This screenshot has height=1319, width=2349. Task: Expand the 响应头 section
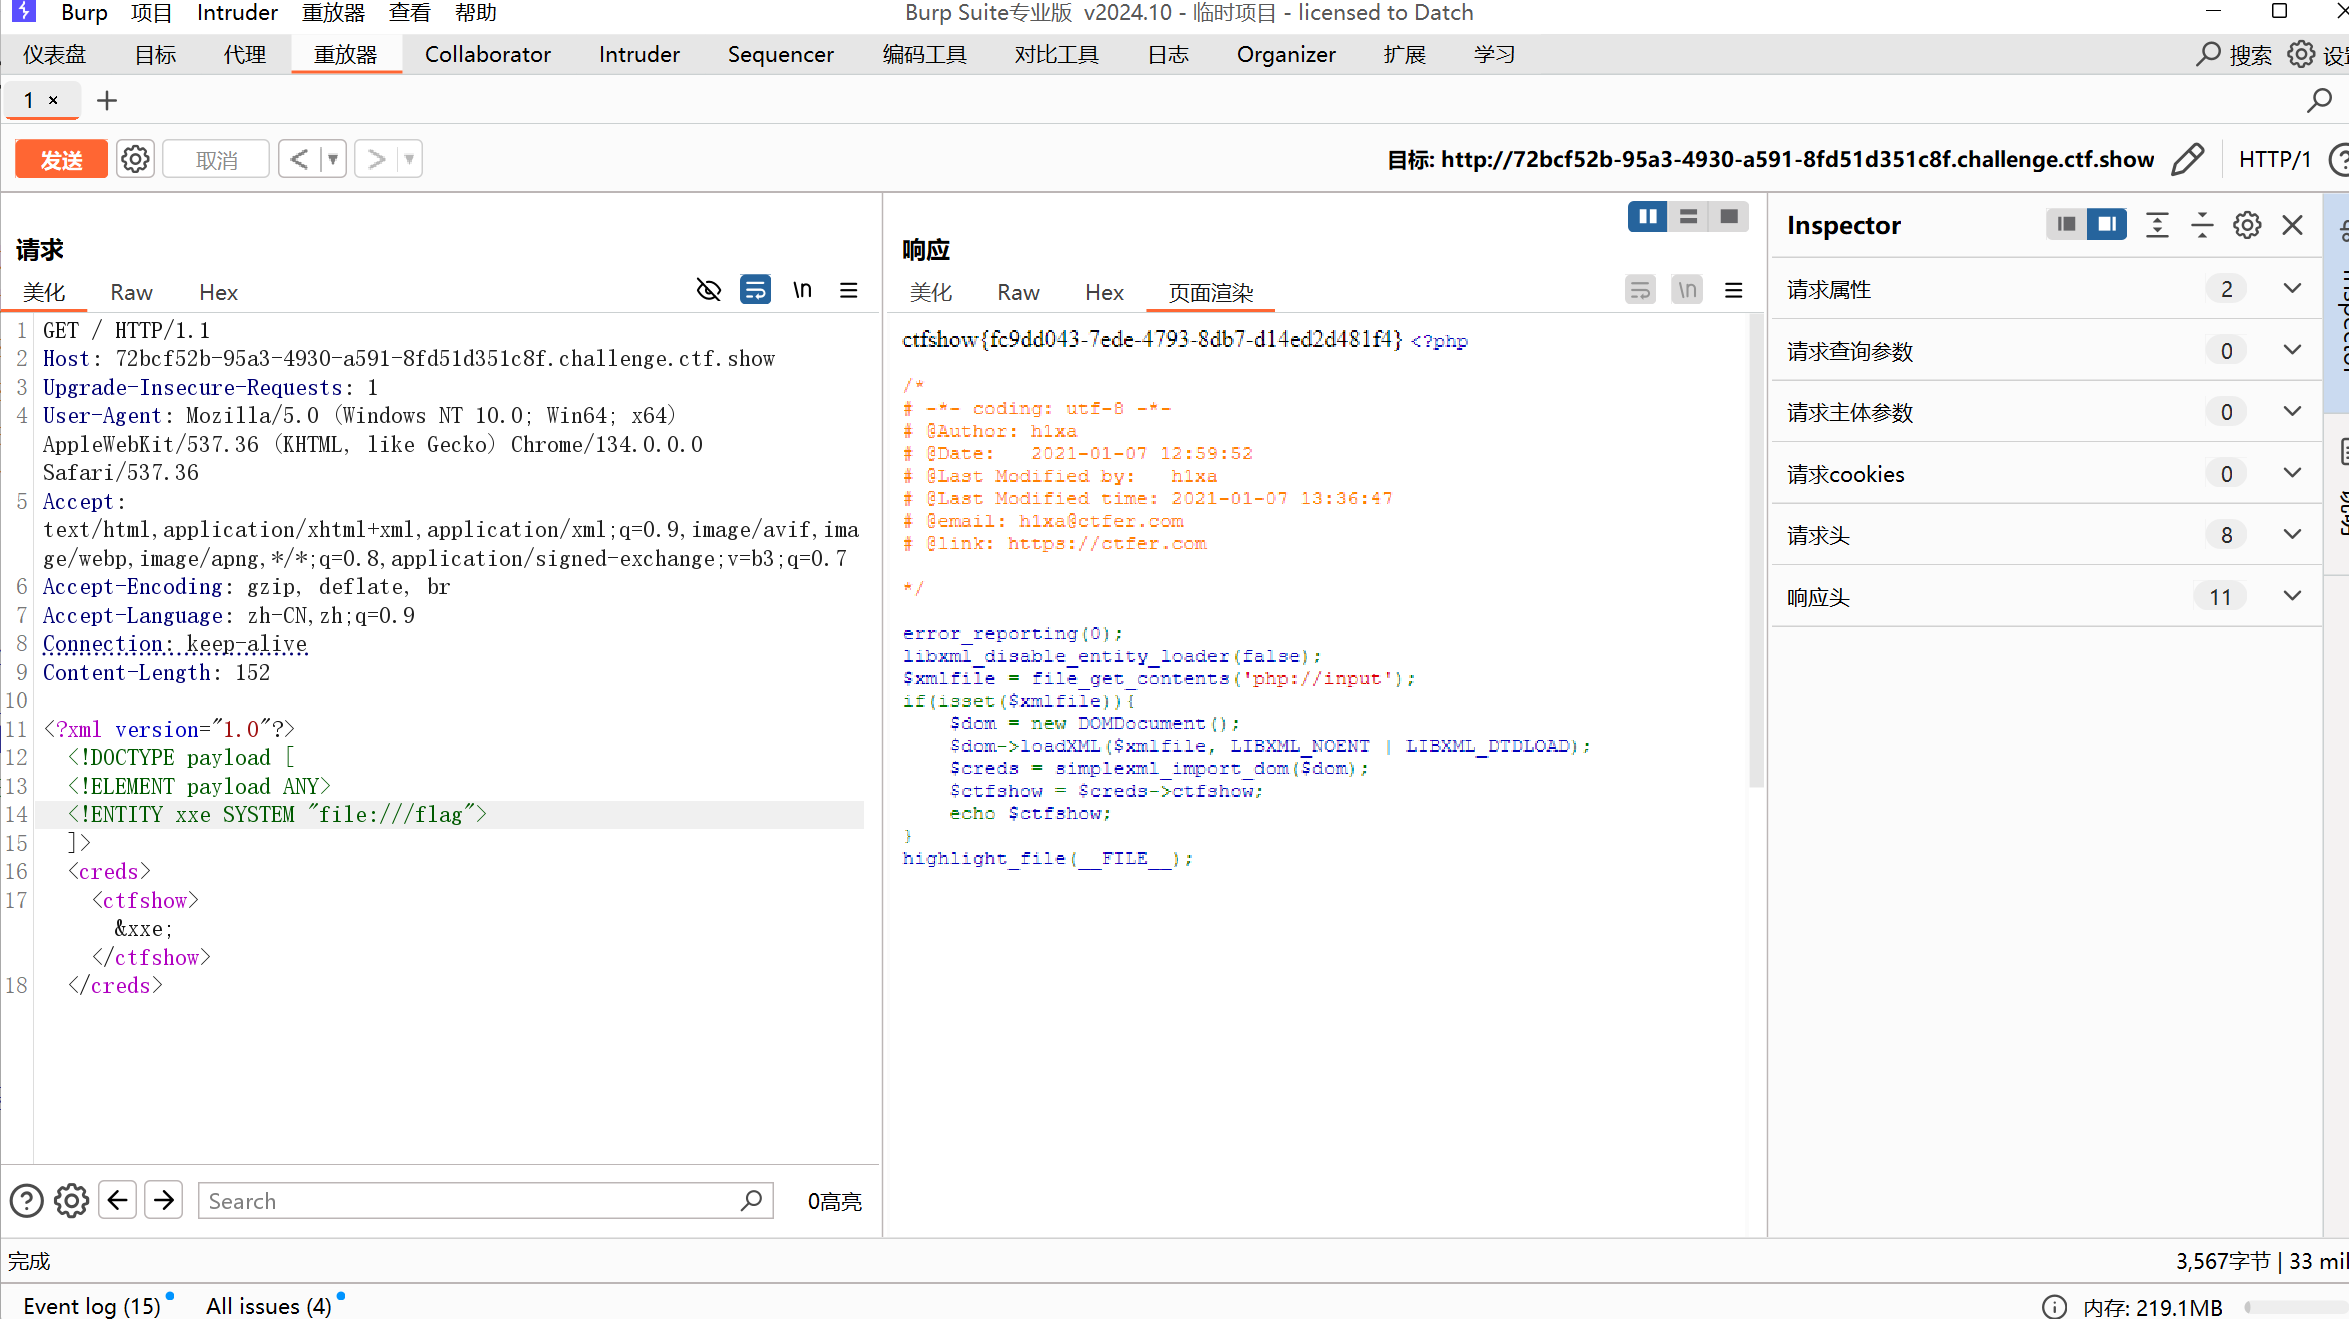(x=2292, y=597)
